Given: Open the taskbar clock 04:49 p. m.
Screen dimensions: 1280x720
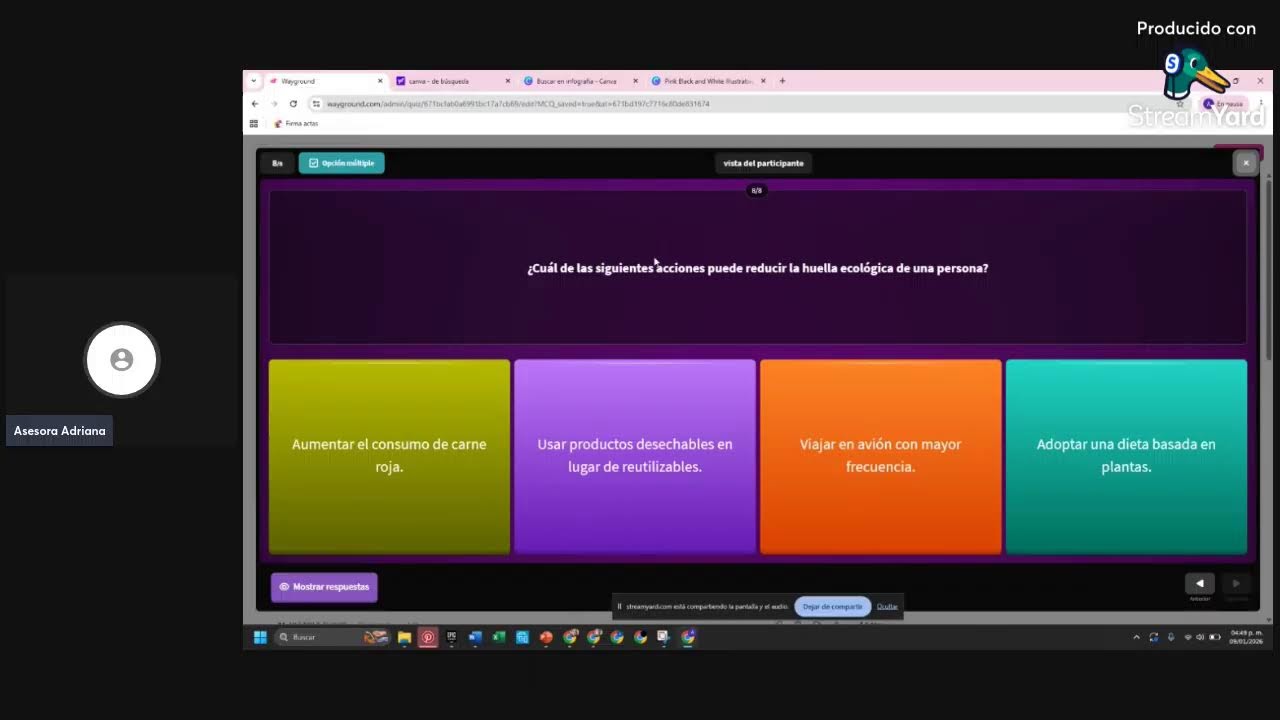Looking at the screenshot, I should coord(1246,637).
